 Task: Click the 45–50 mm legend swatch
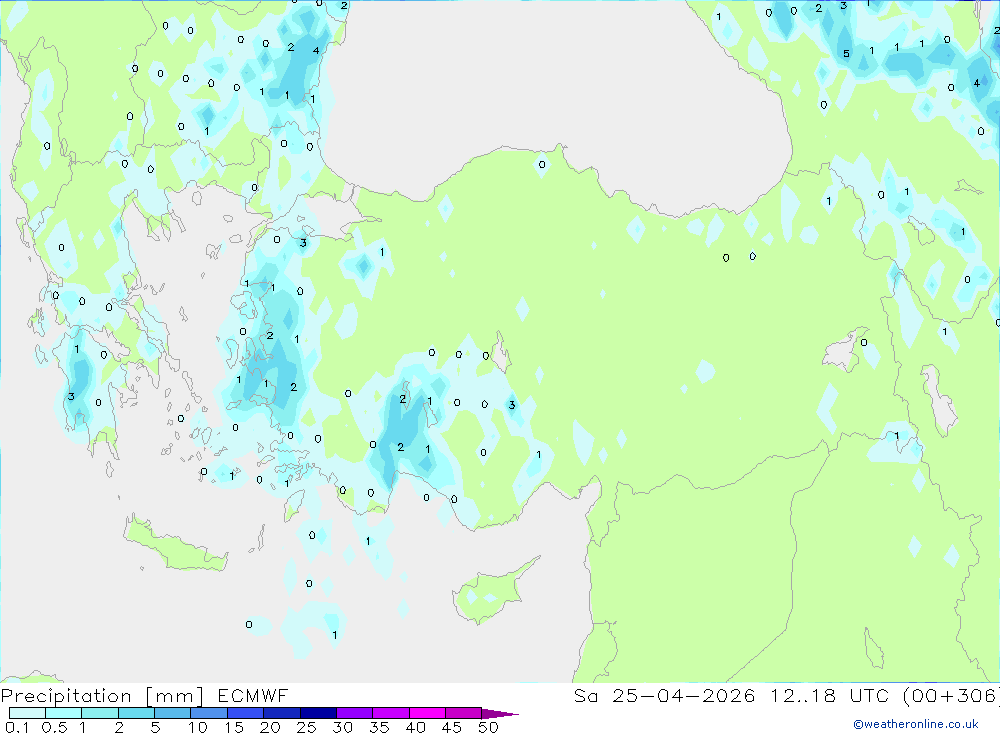463,713
